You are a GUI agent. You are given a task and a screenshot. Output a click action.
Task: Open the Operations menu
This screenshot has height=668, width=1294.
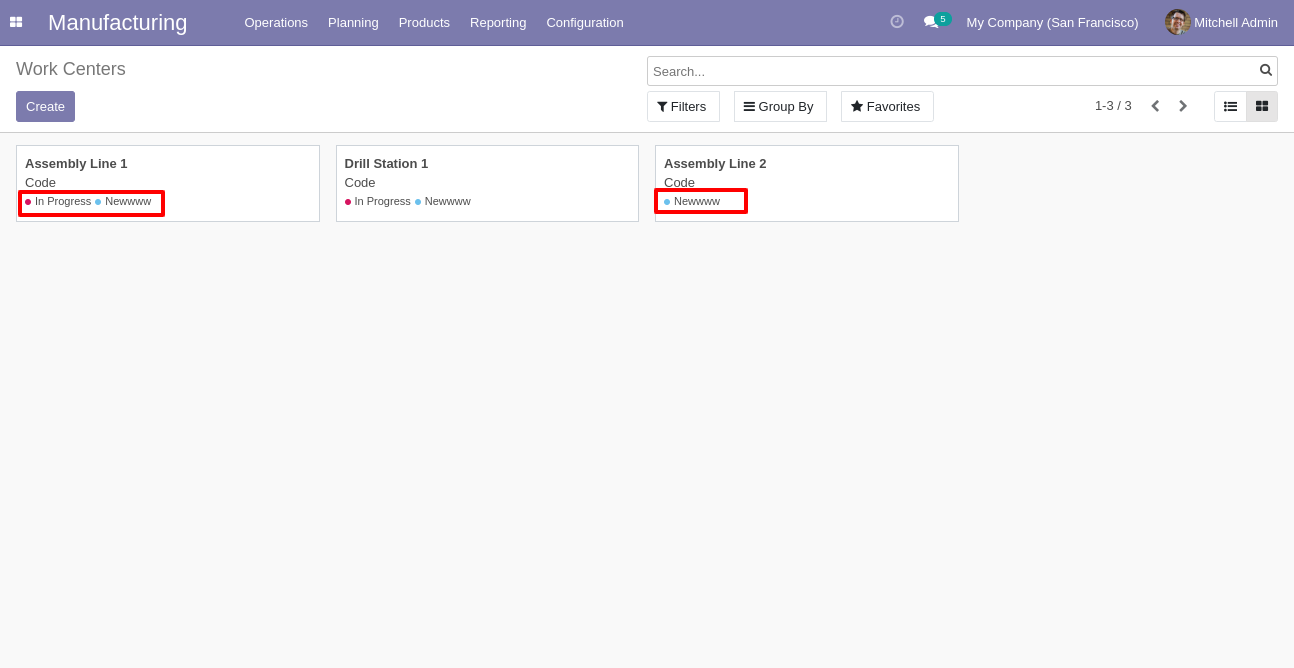[276, 22]
